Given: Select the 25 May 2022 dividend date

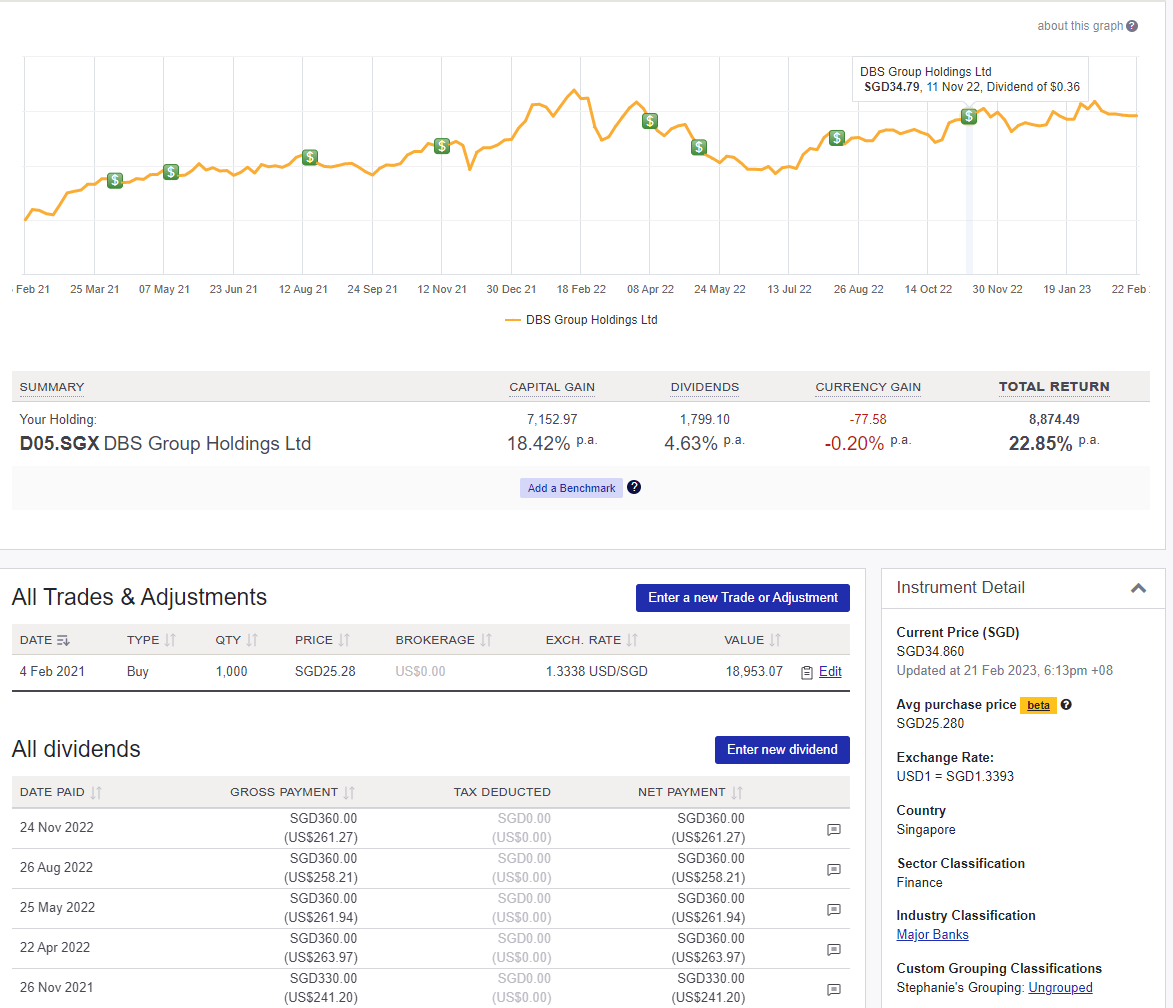Looking at the screenshot, I should [58, 908].
